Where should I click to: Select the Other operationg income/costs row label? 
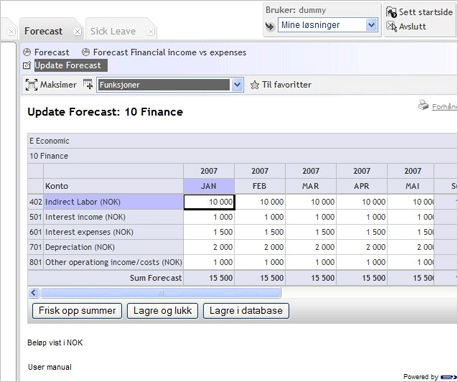pos(113,262)
